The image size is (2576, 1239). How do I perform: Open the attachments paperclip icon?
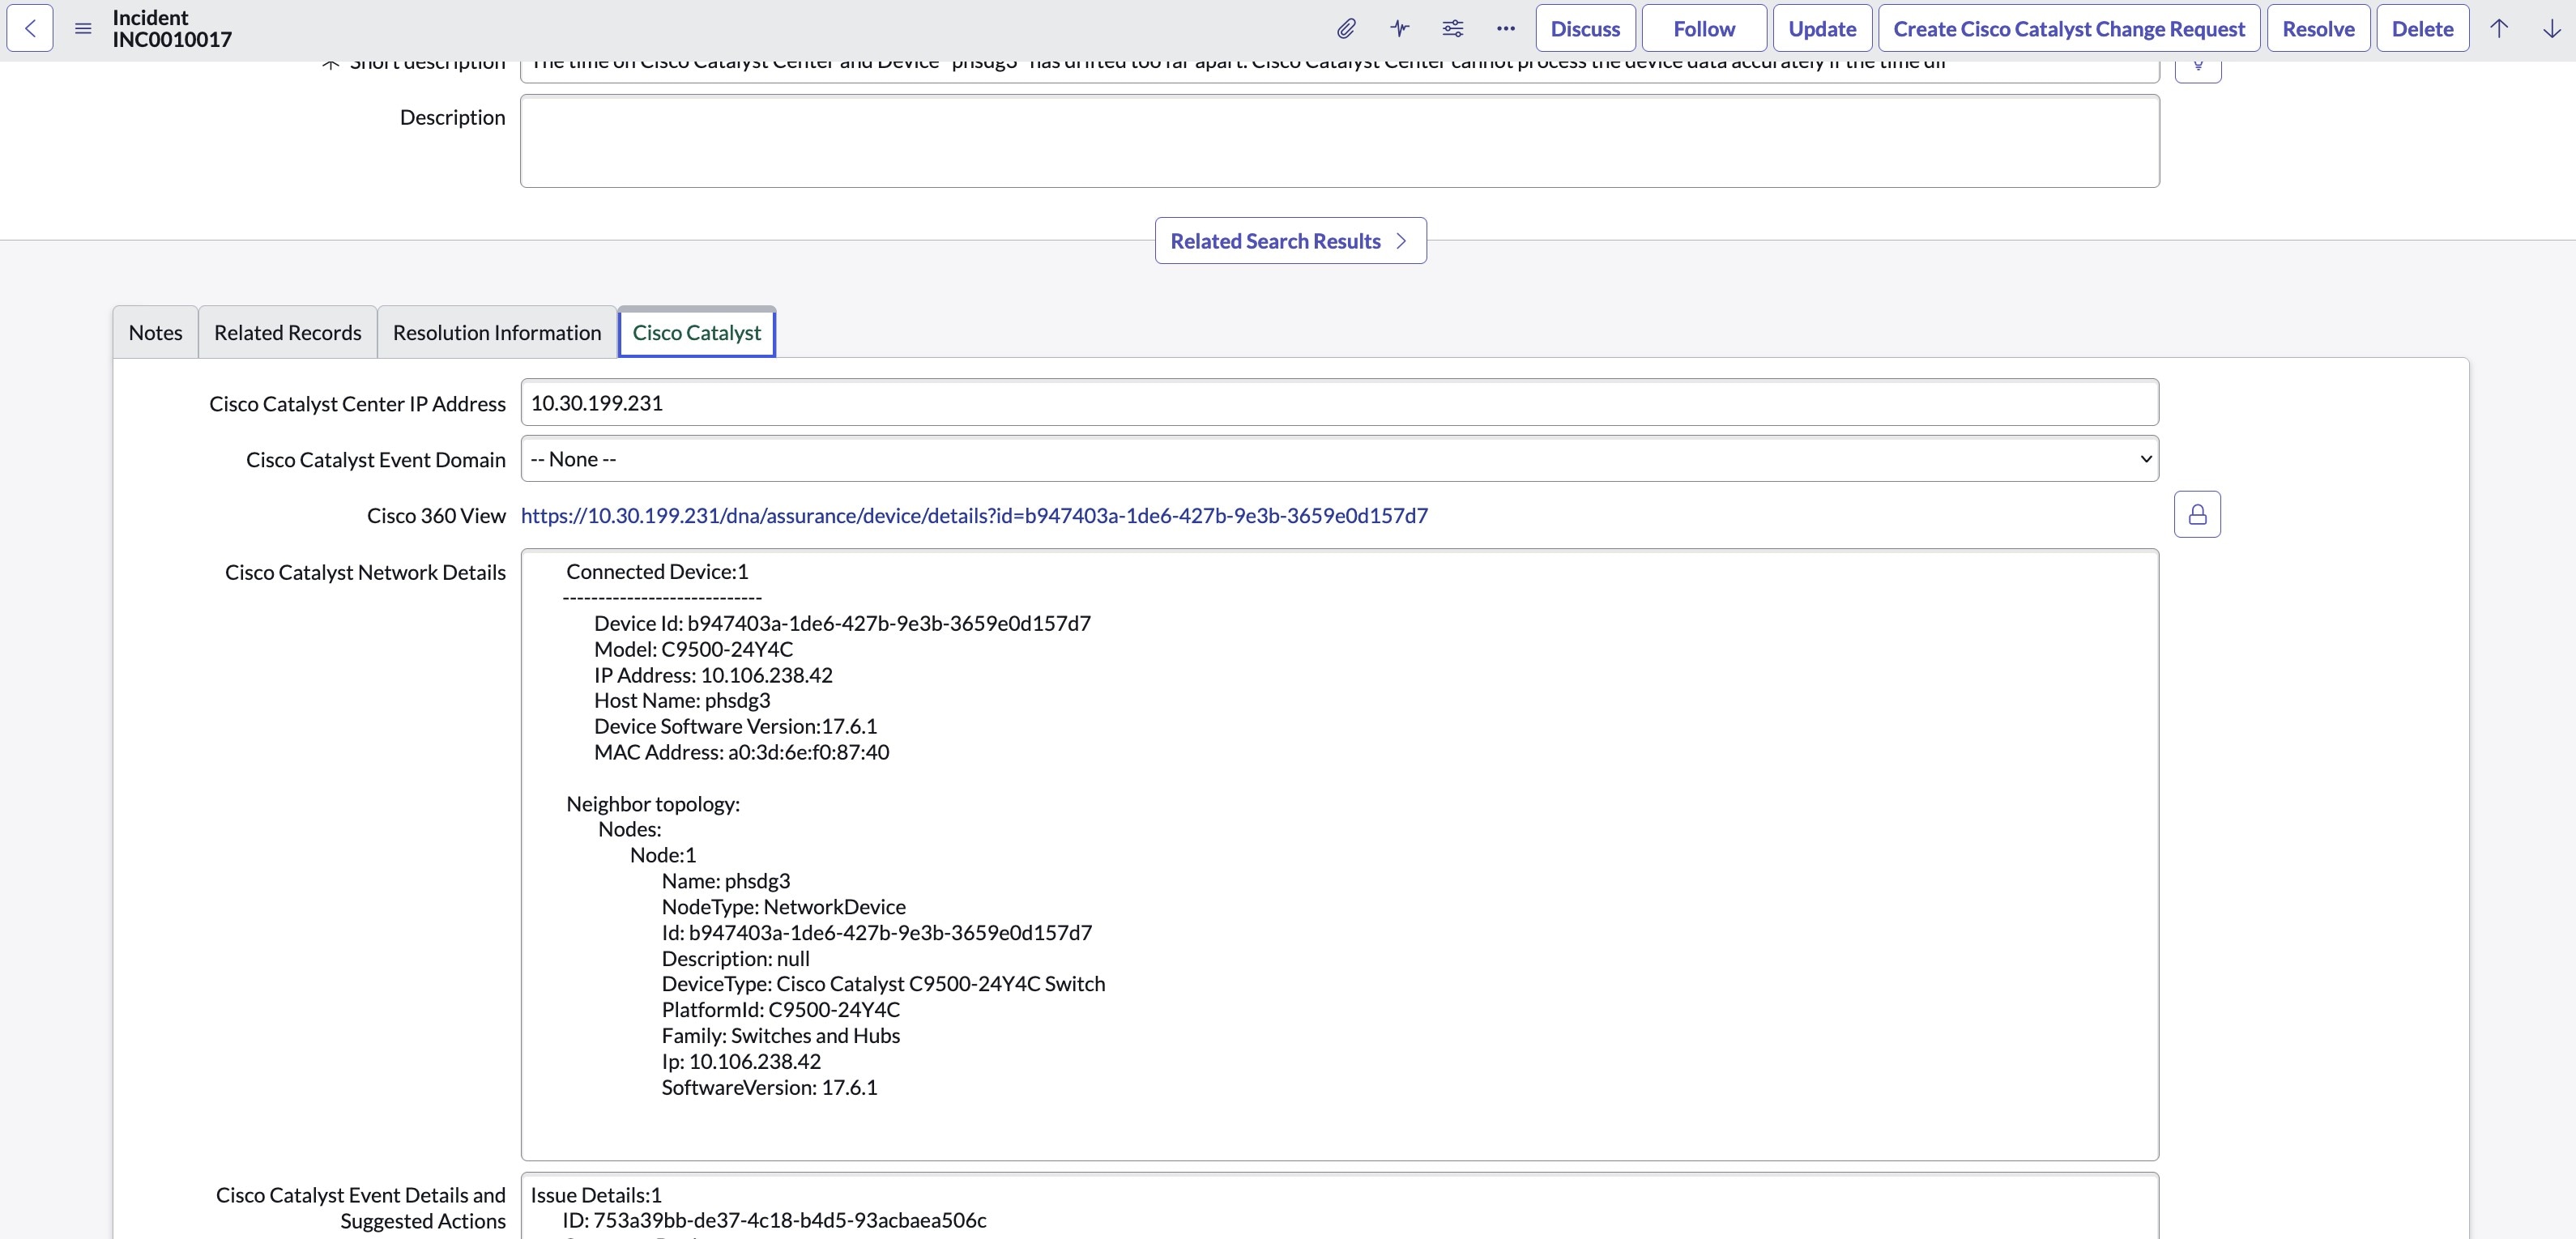(x=1346, y=28)
